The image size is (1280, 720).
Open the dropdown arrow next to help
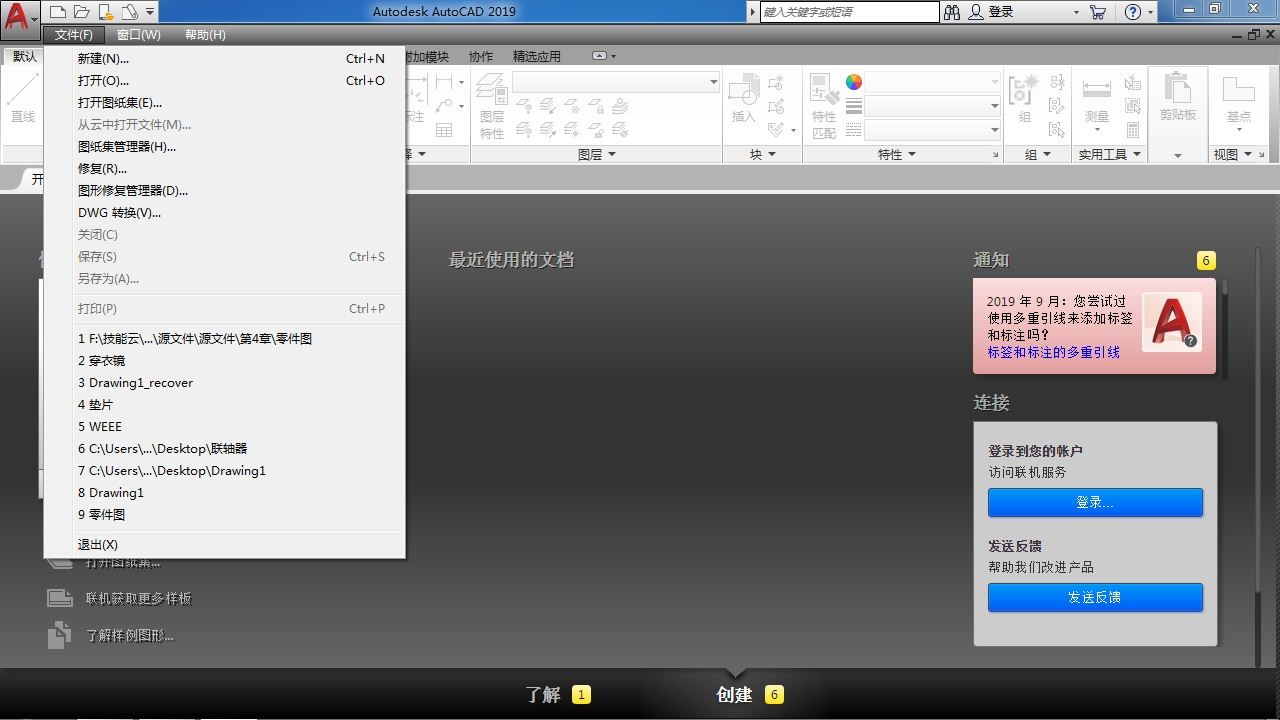click(x=1151, y=12)
